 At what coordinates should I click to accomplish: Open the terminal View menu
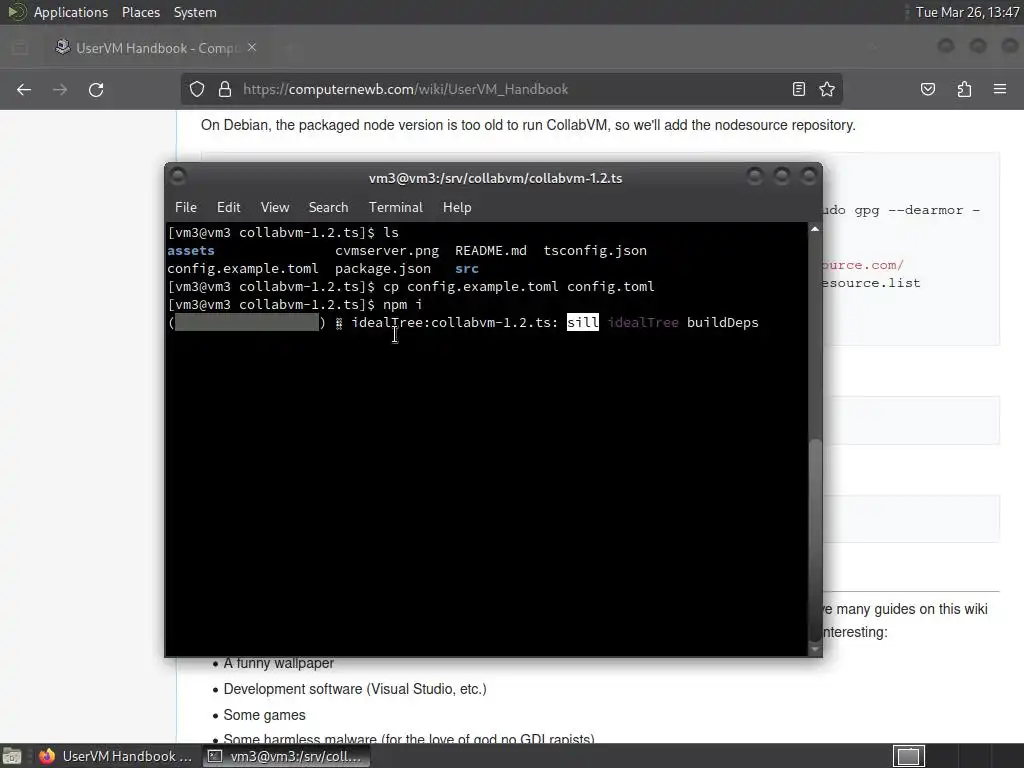point(275,207)
